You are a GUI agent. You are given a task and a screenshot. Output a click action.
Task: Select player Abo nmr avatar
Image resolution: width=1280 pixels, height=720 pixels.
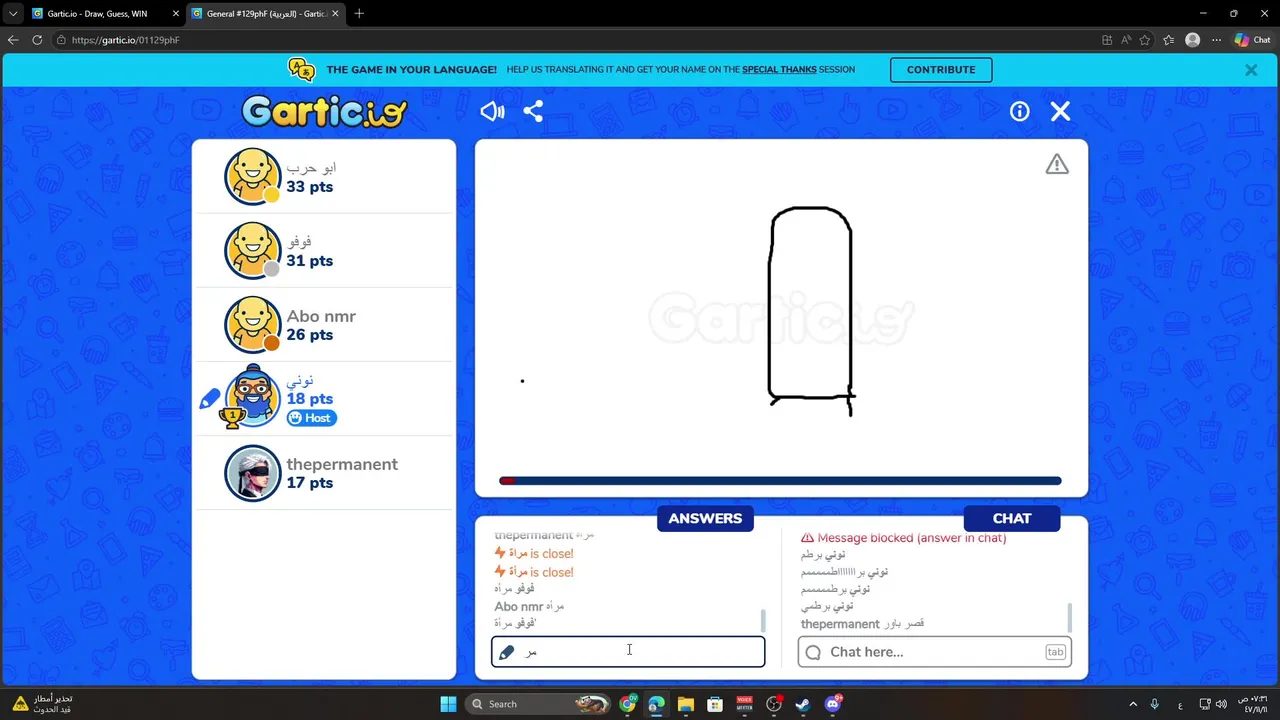pyautogui.click(x=253, y=324)
